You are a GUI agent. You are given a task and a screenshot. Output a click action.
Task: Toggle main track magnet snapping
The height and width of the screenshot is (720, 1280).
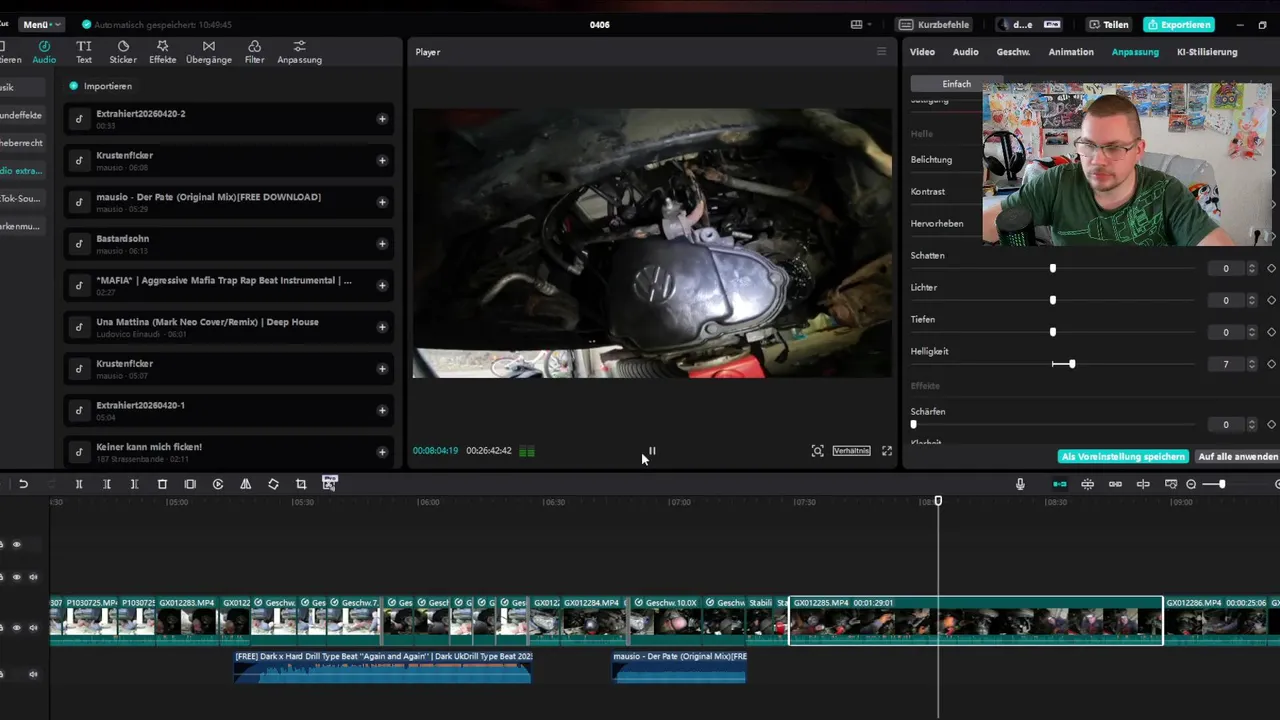[x=1060, y=484]
